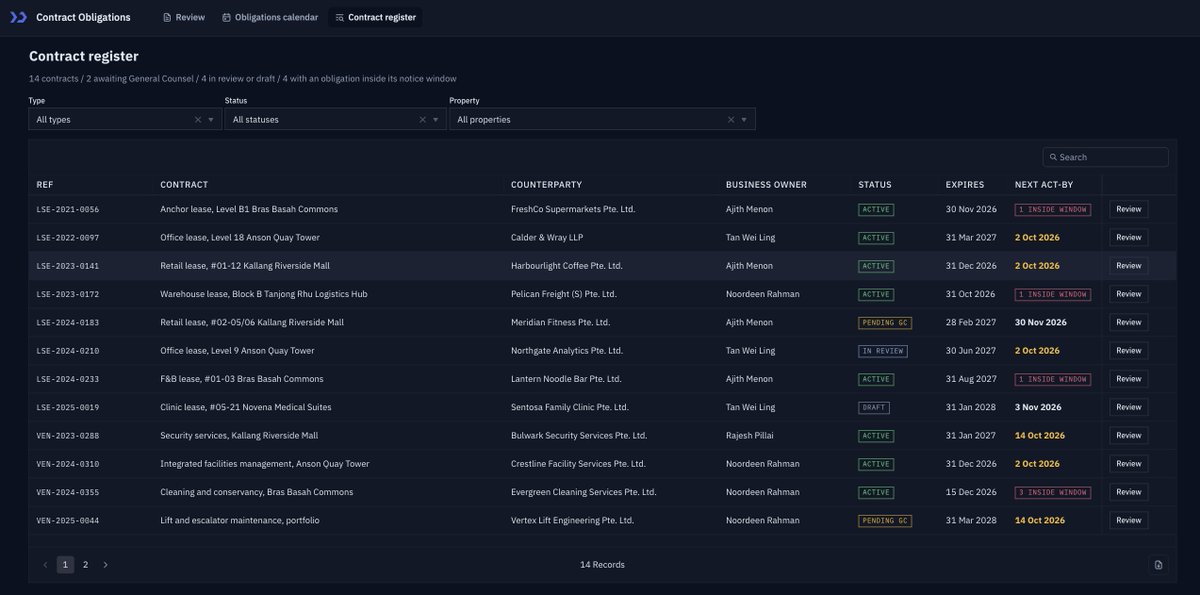Review contract LSE-2021-0056
Viewport: 1200px width, 595px height.
[x=1128, y=209]
